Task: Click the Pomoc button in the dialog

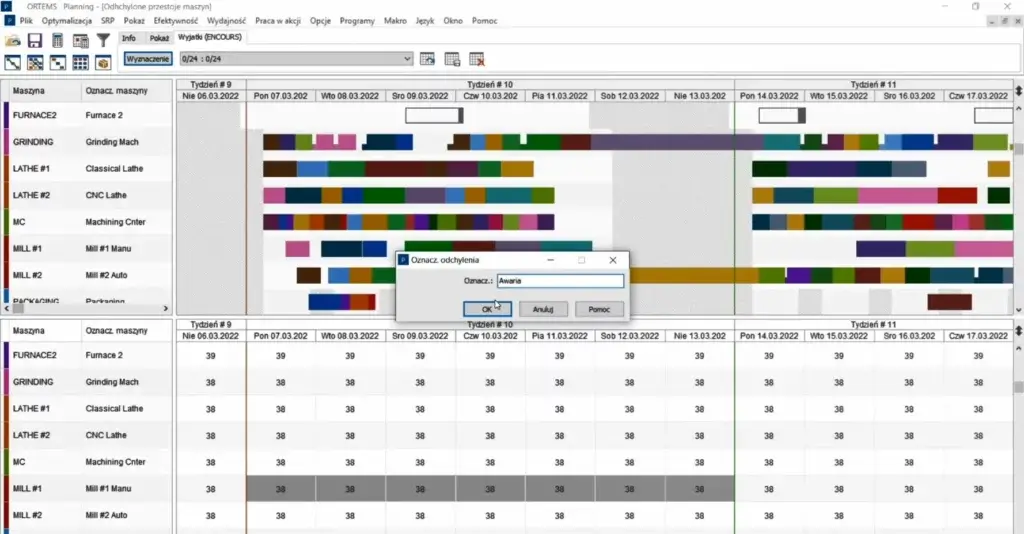Action: [x=599, y=310]
